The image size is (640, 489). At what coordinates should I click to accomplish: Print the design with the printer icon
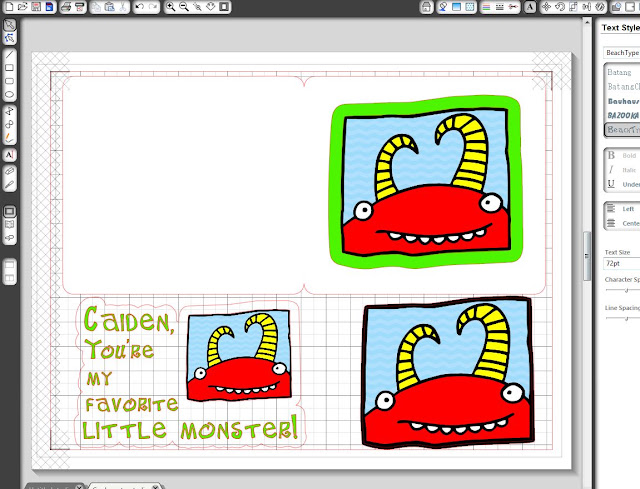pyautogui.click(x=66, y=7)
